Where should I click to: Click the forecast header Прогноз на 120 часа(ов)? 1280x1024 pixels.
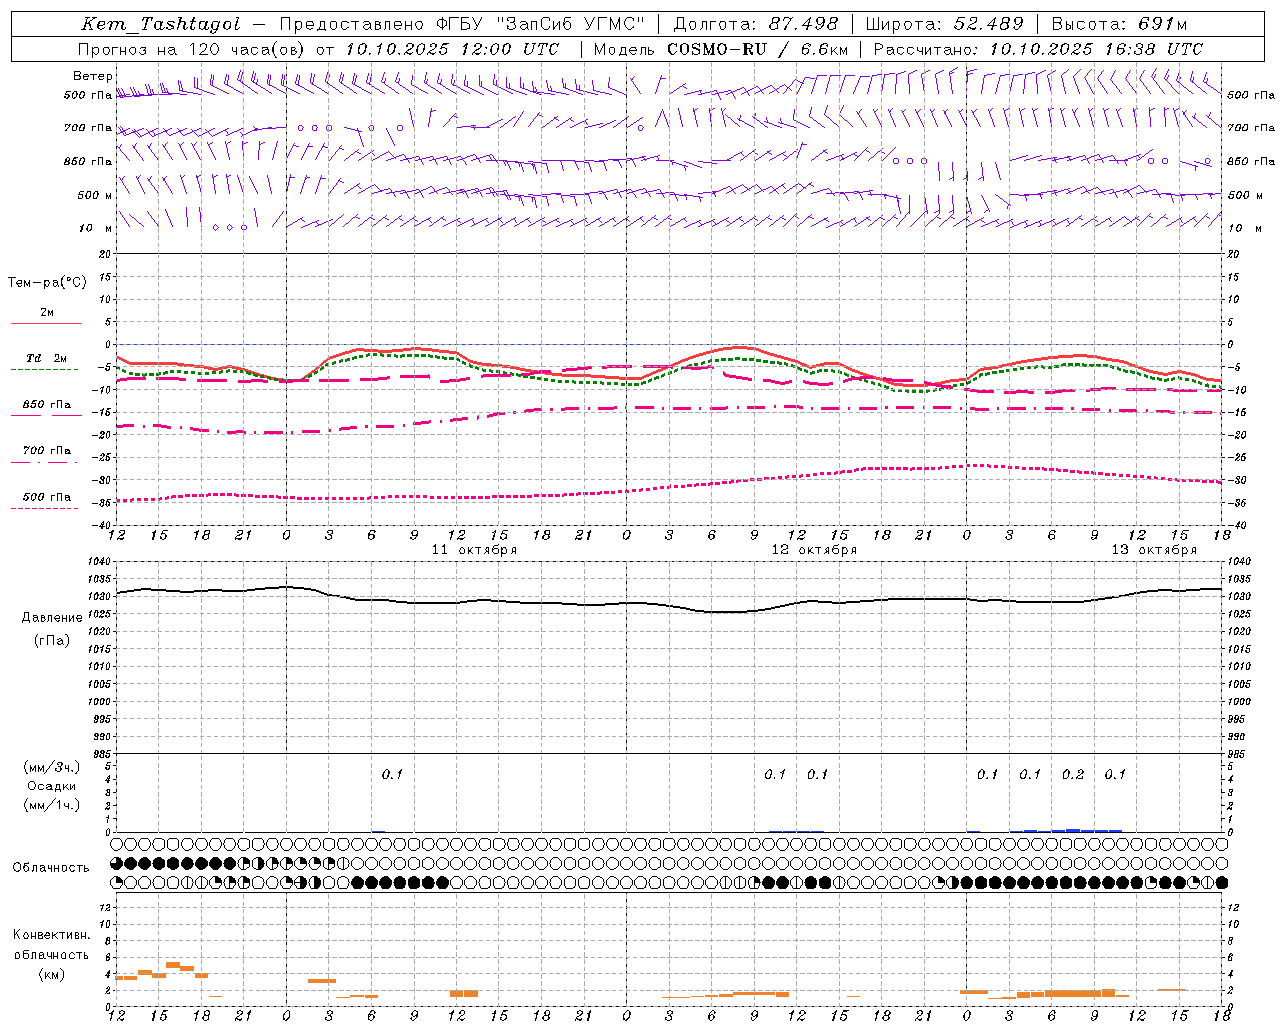[x=192, y=49]
